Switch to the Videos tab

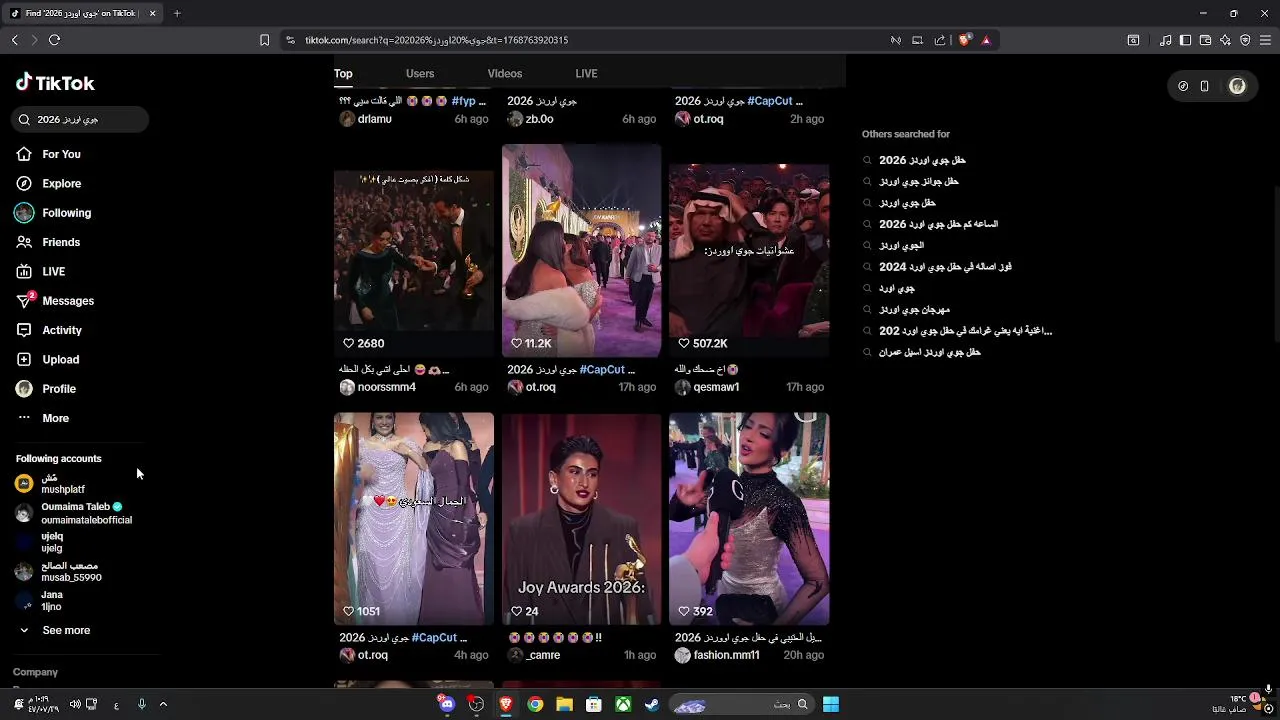pos(505,73)
